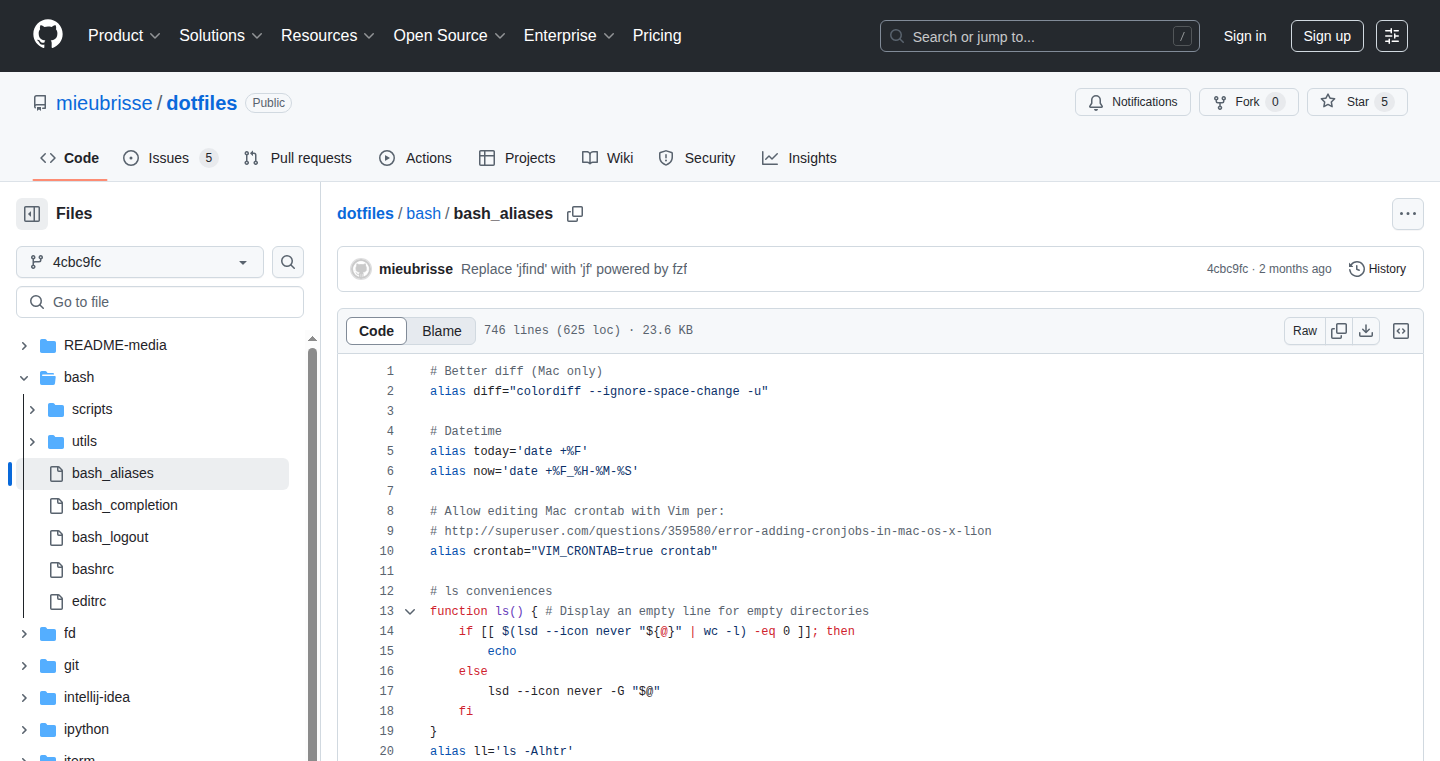
Task: Open the Insights tab
Action: point(799,158)
